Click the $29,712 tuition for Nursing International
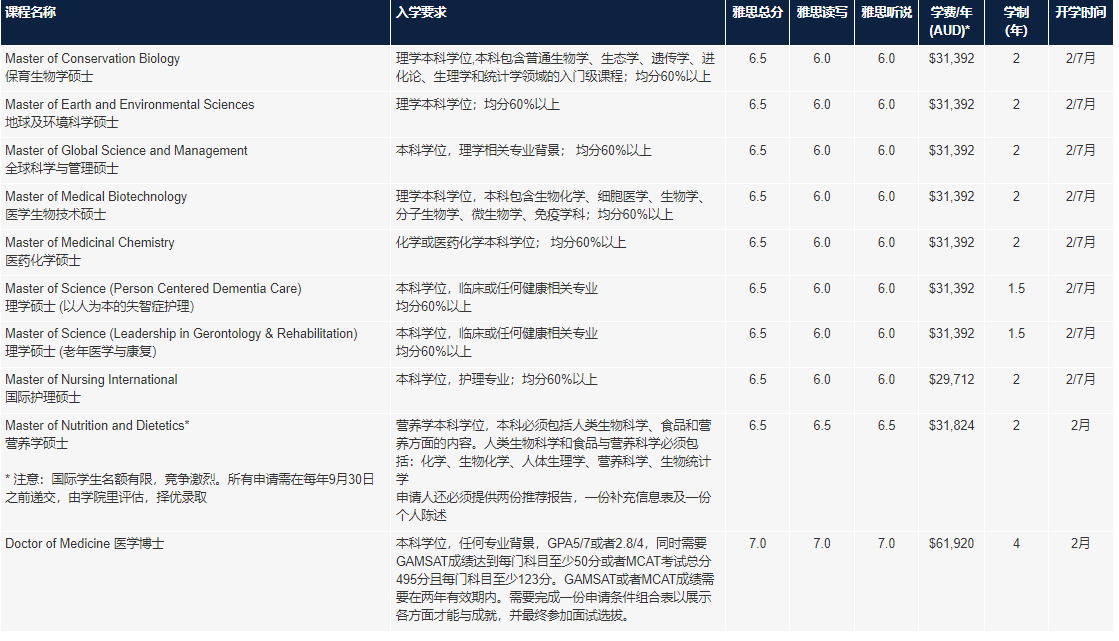The image size is (1119, 641). coord(951,380)
